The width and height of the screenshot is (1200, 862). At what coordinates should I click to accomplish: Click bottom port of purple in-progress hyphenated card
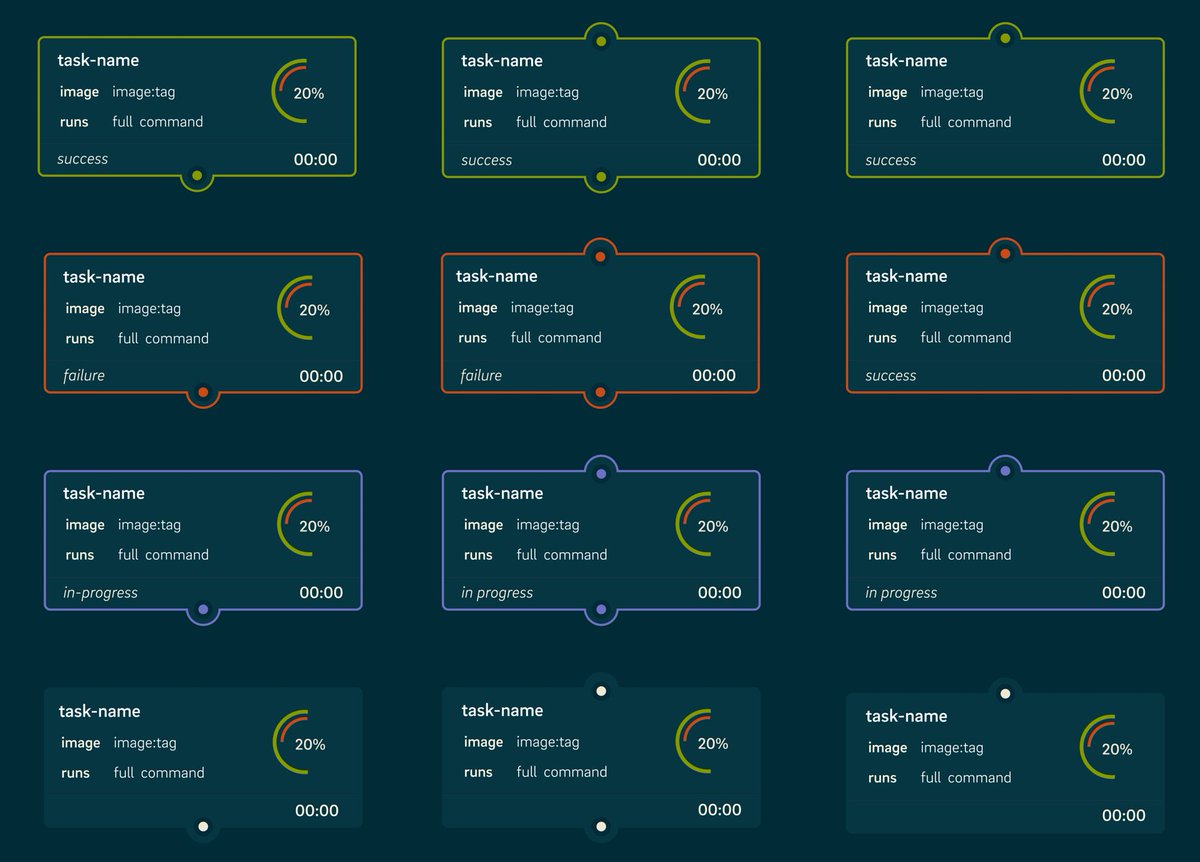[x=203, y=609]
